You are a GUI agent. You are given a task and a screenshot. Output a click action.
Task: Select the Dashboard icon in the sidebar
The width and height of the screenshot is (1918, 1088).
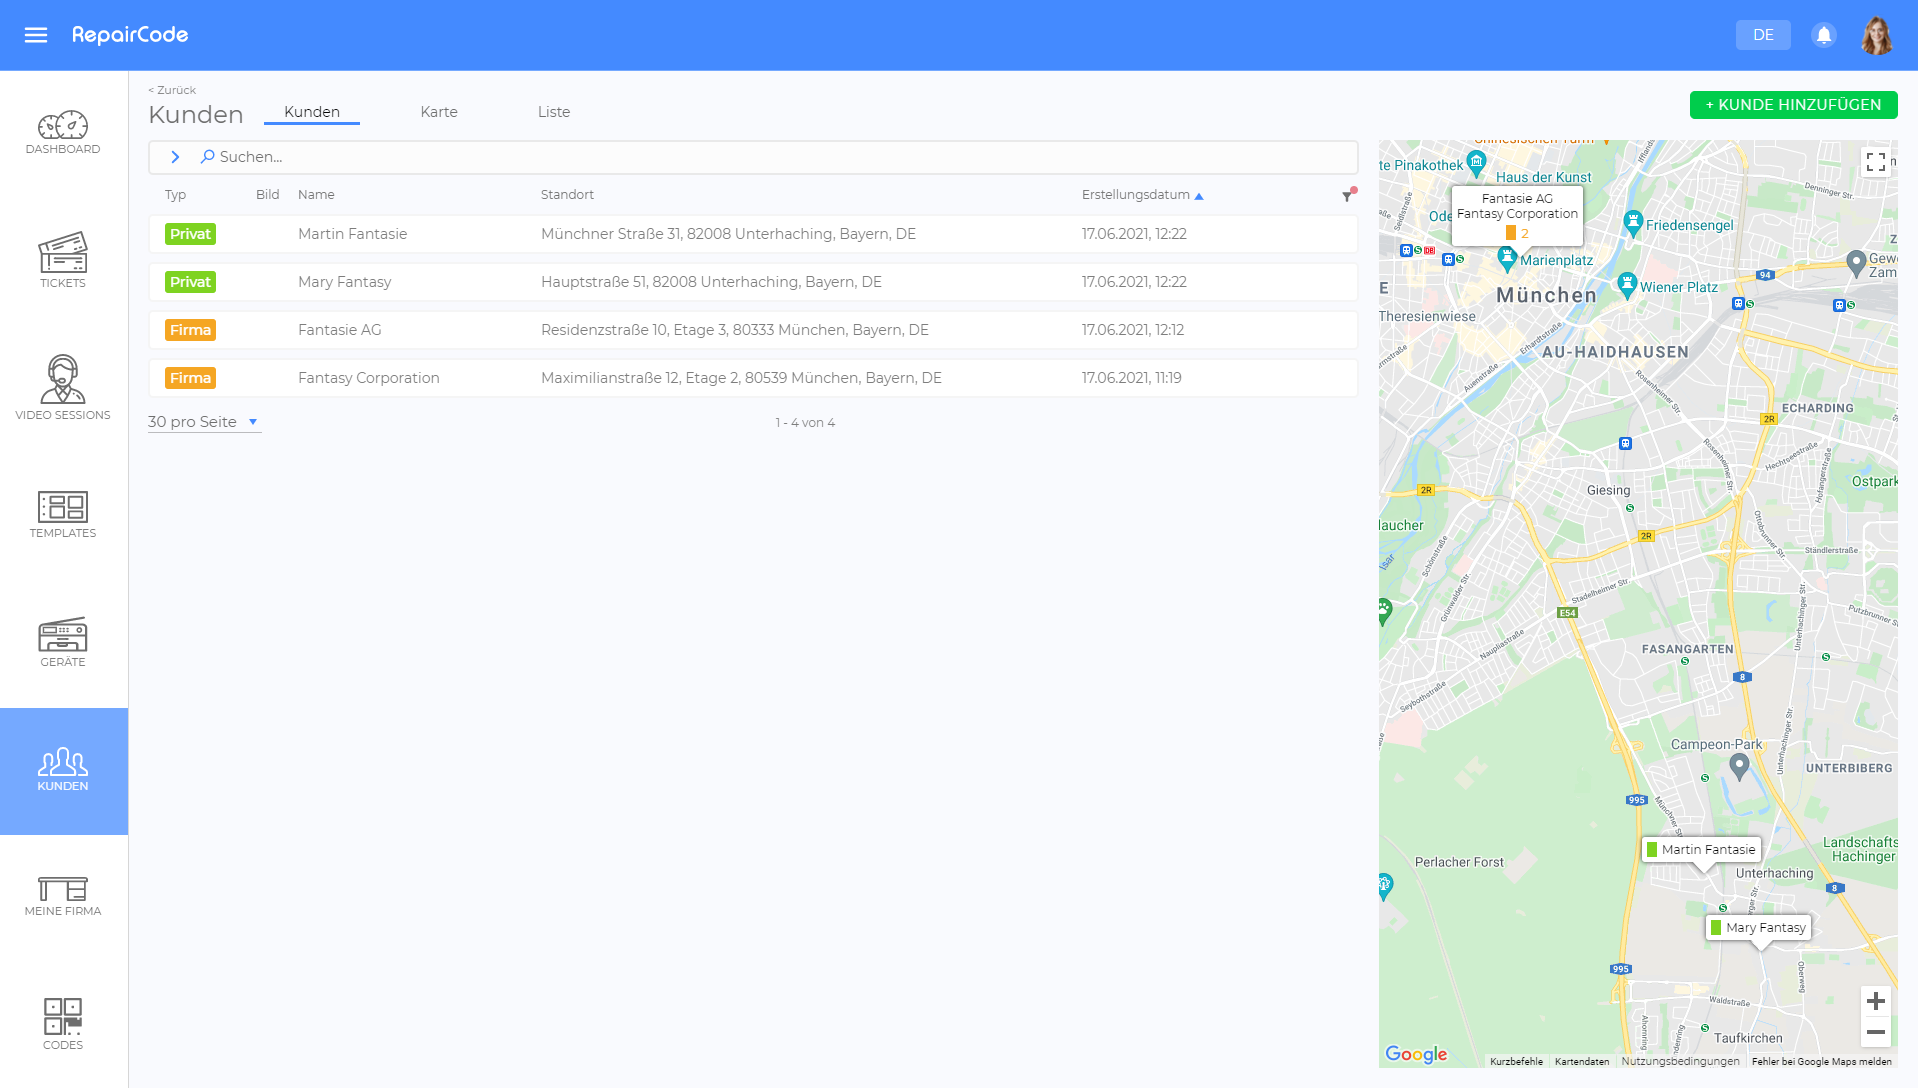tap(63, 130)
